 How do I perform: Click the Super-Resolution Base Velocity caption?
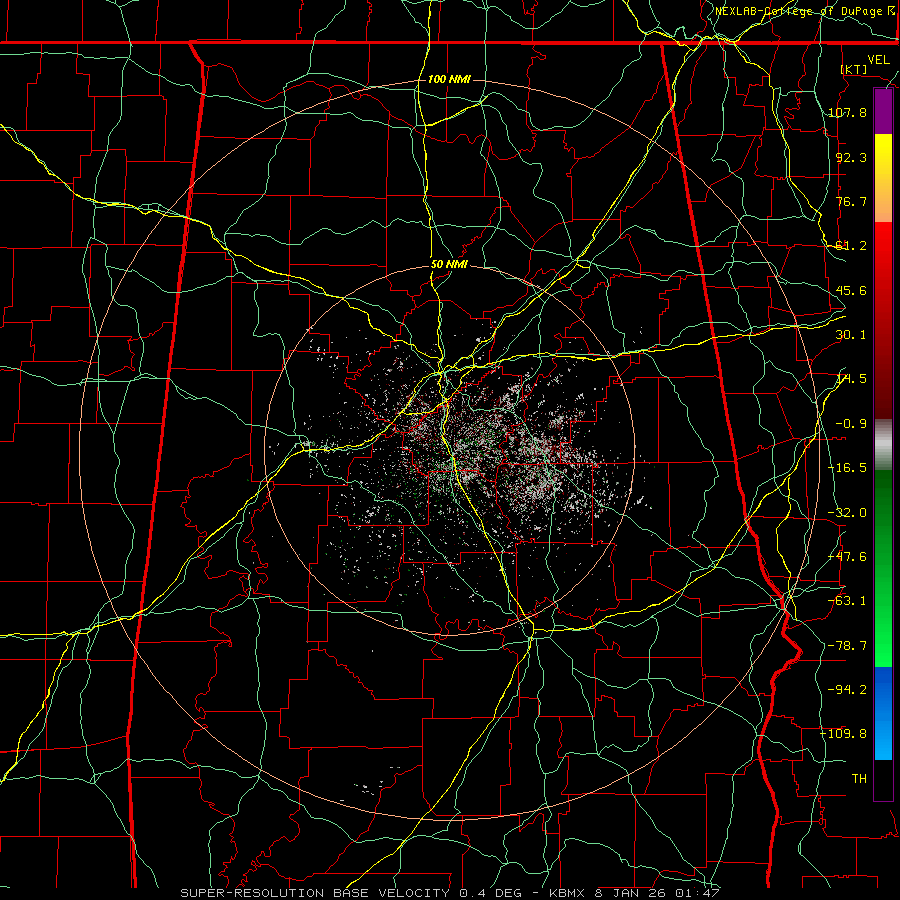(x=450, y=893)
